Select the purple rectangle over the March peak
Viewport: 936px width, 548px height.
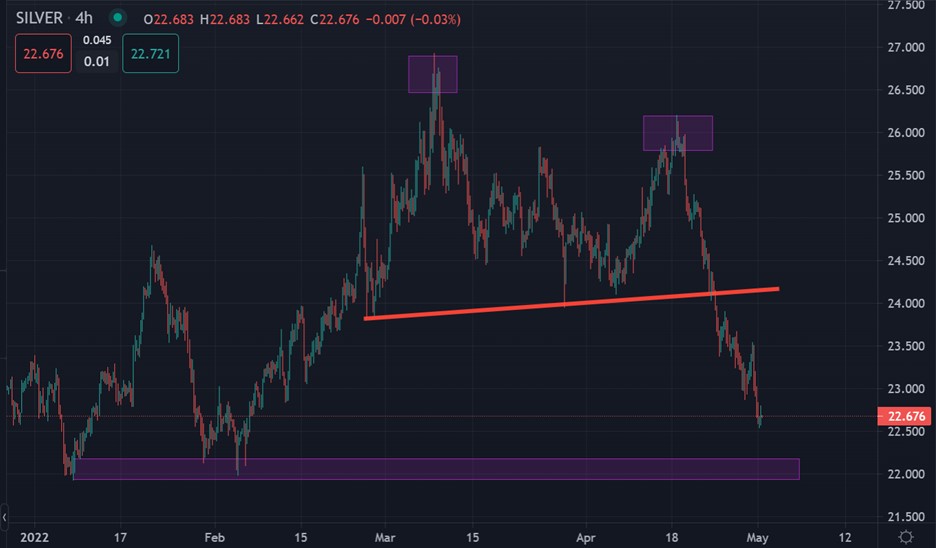433,74
